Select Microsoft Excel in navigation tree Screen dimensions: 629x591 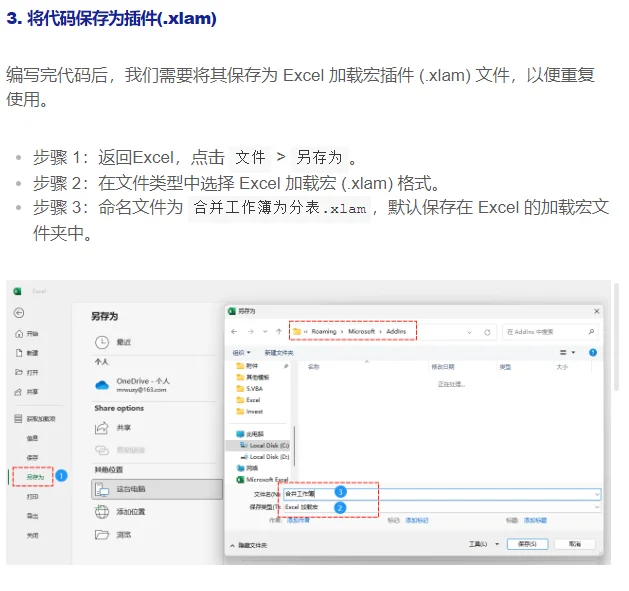[x=262, y=479]
